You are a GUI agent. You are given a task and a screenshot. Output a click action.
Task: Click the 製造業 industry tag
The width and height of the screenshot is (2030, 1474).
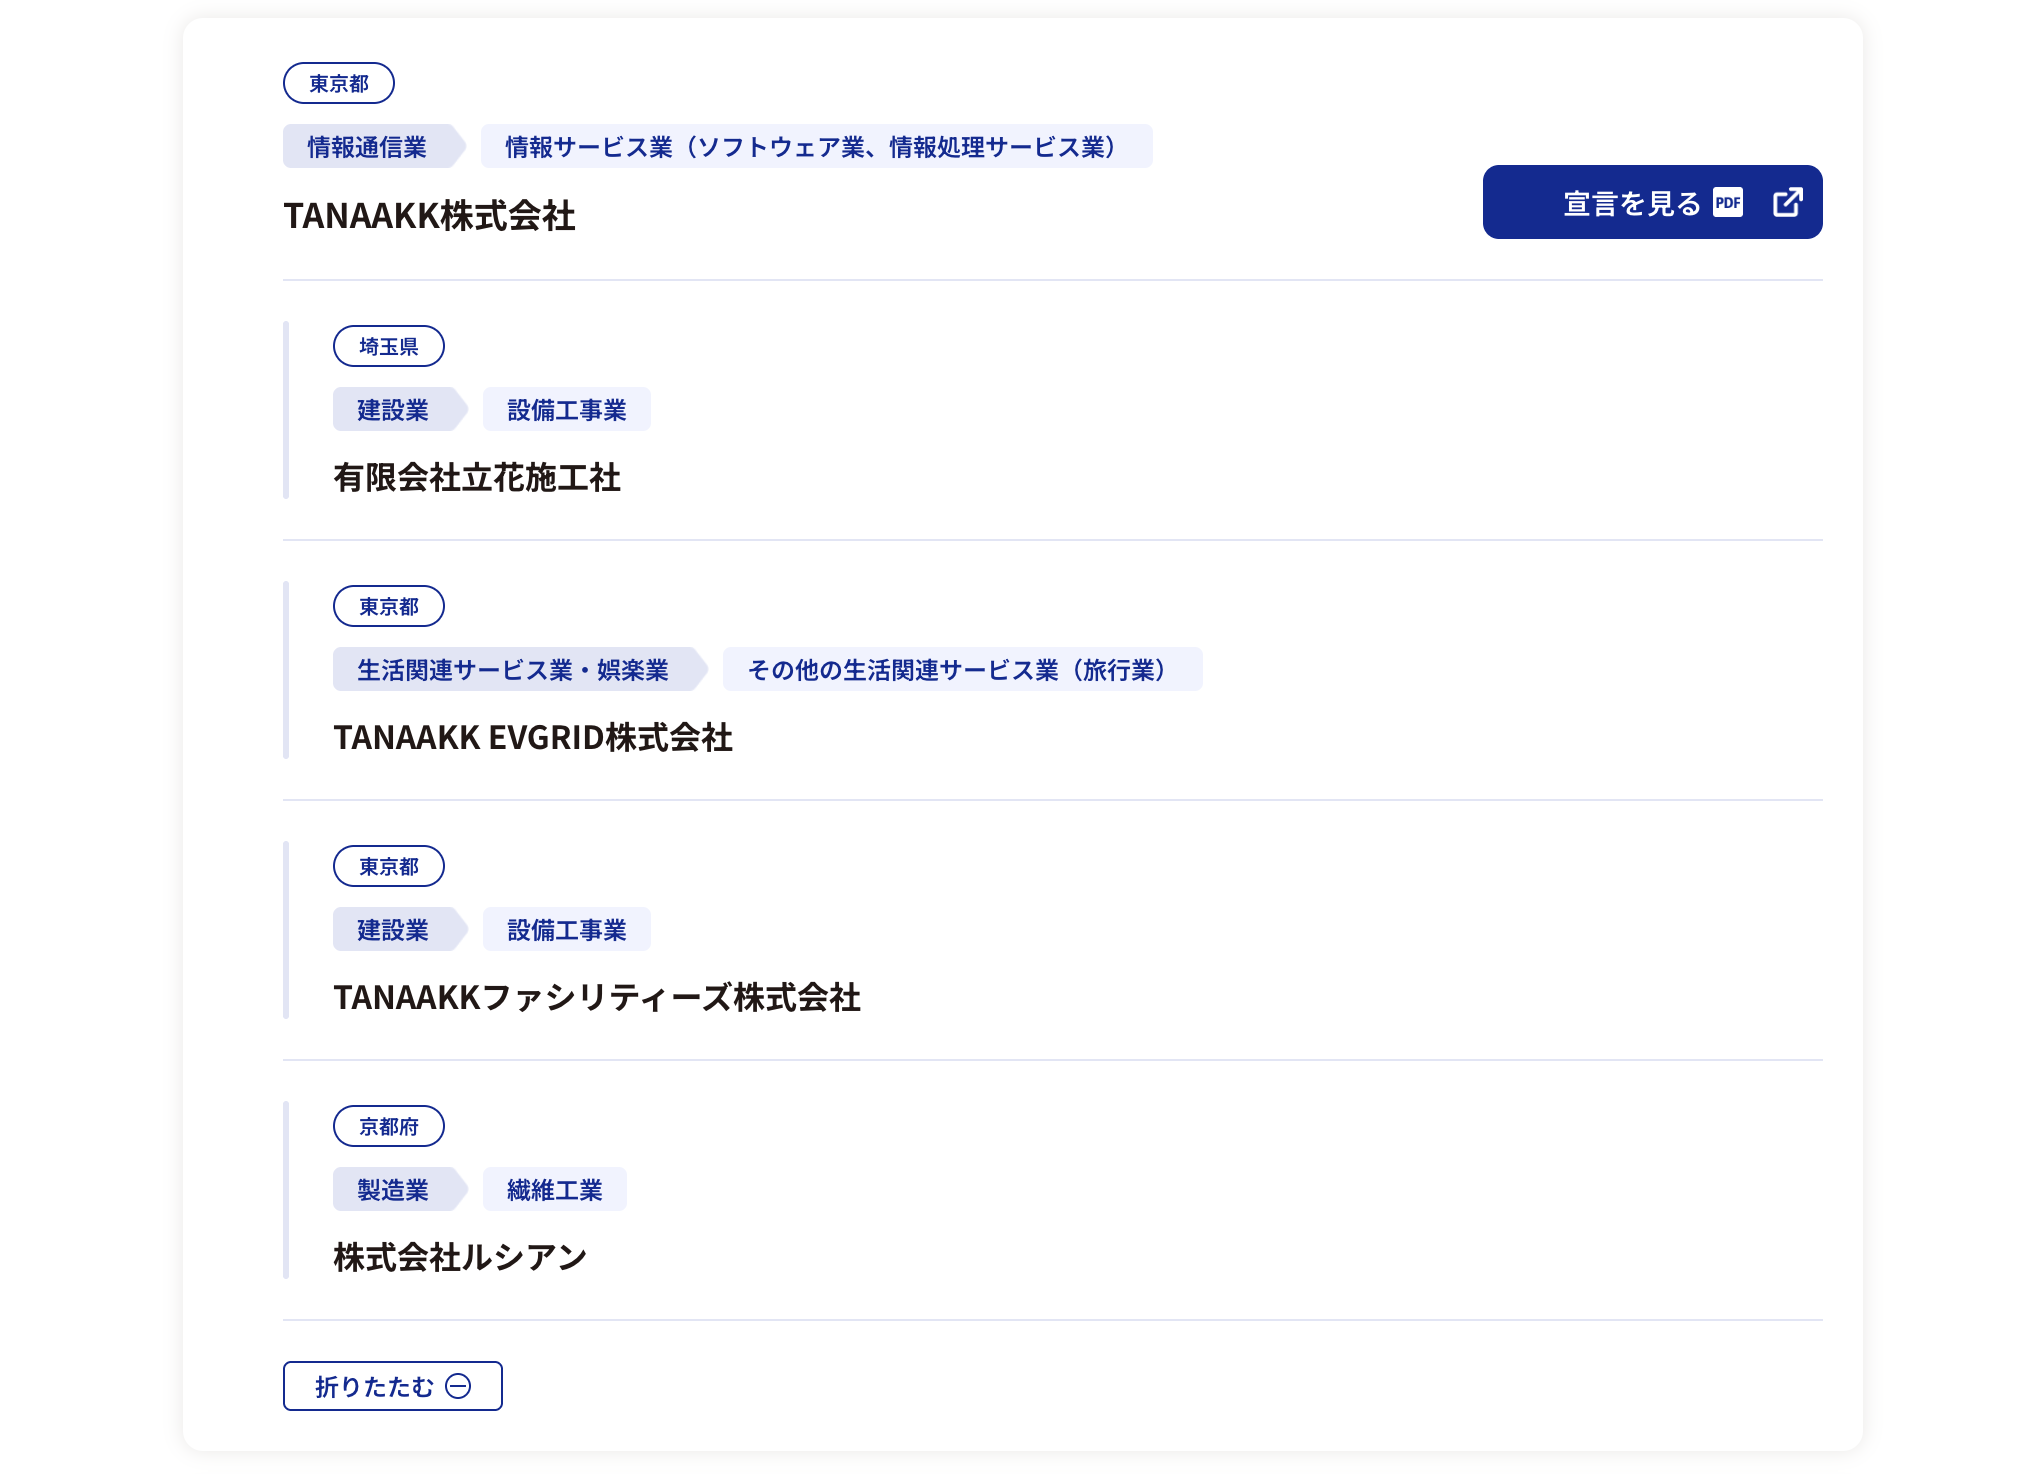400,1190
